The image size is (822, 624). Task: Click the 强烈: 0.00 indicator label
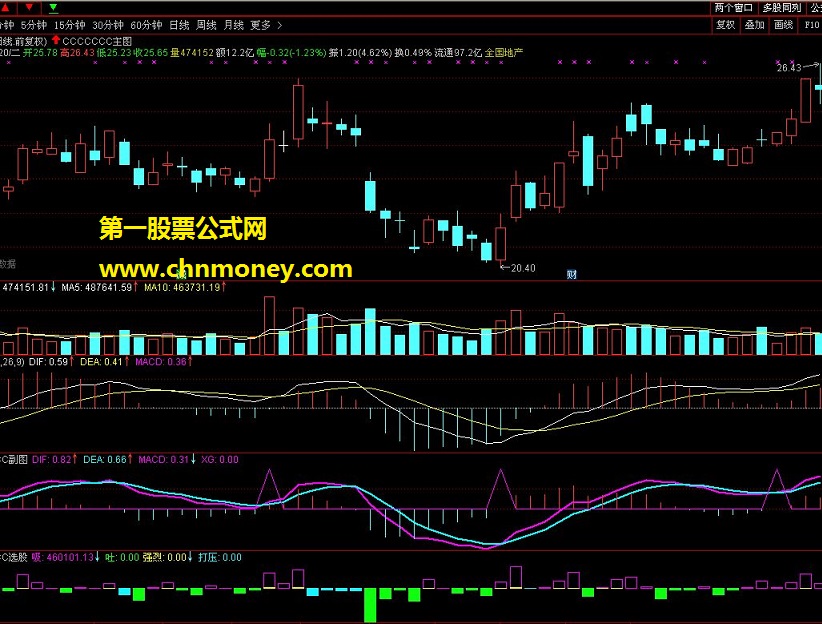click(x=165, y=557)
